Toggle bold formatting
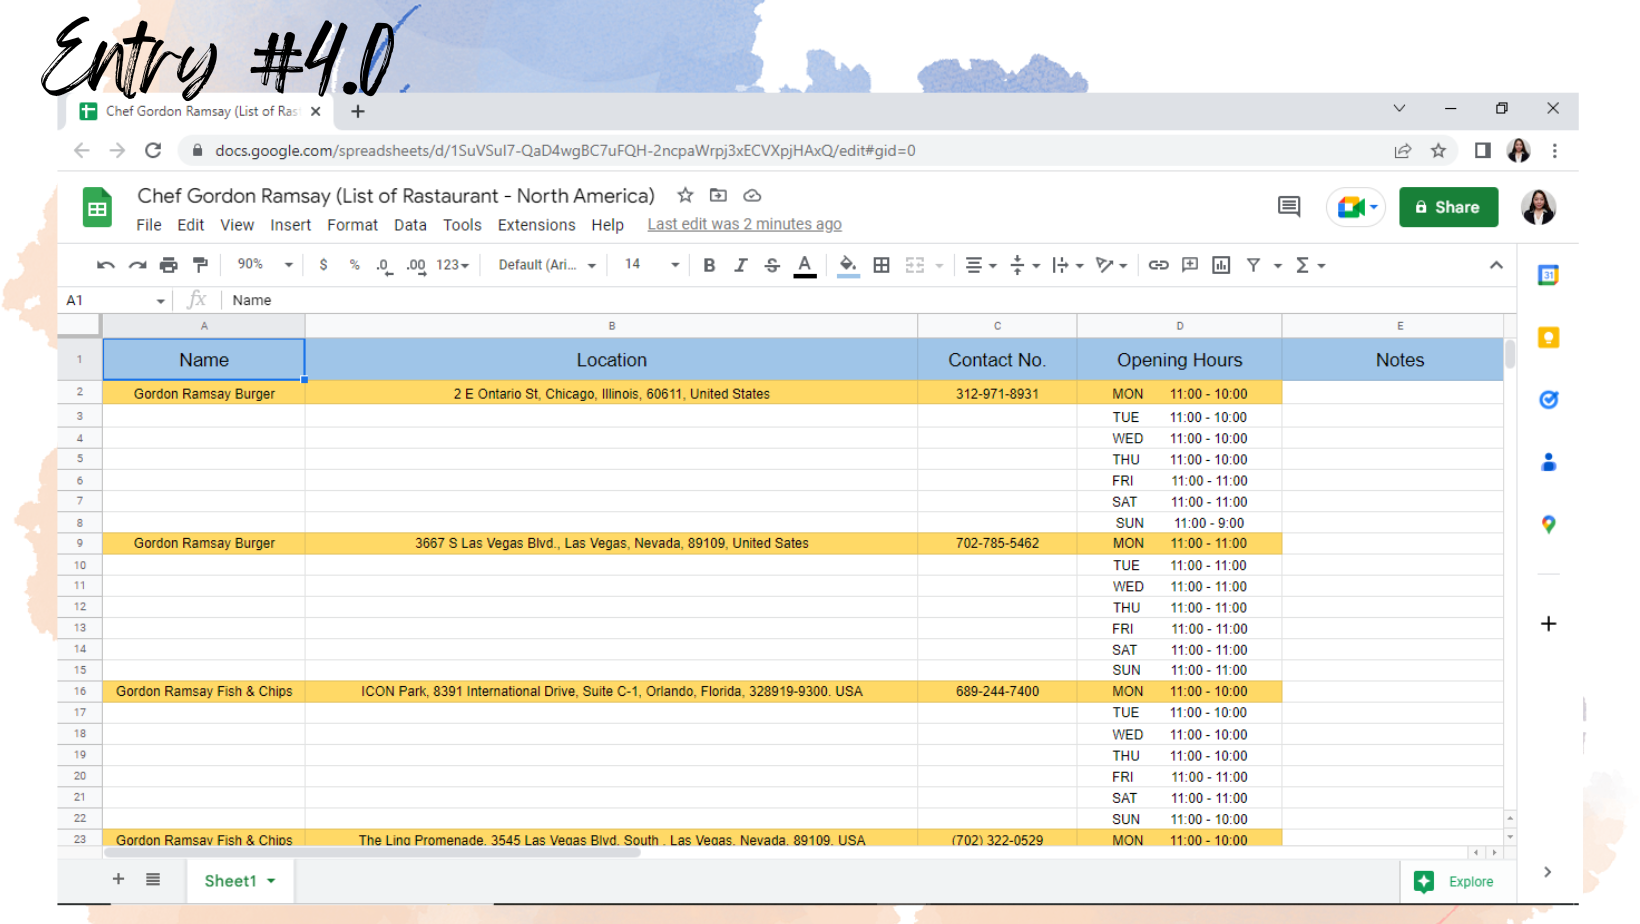This screenshot has height=924, width=1640. click(x=709, y=265)
